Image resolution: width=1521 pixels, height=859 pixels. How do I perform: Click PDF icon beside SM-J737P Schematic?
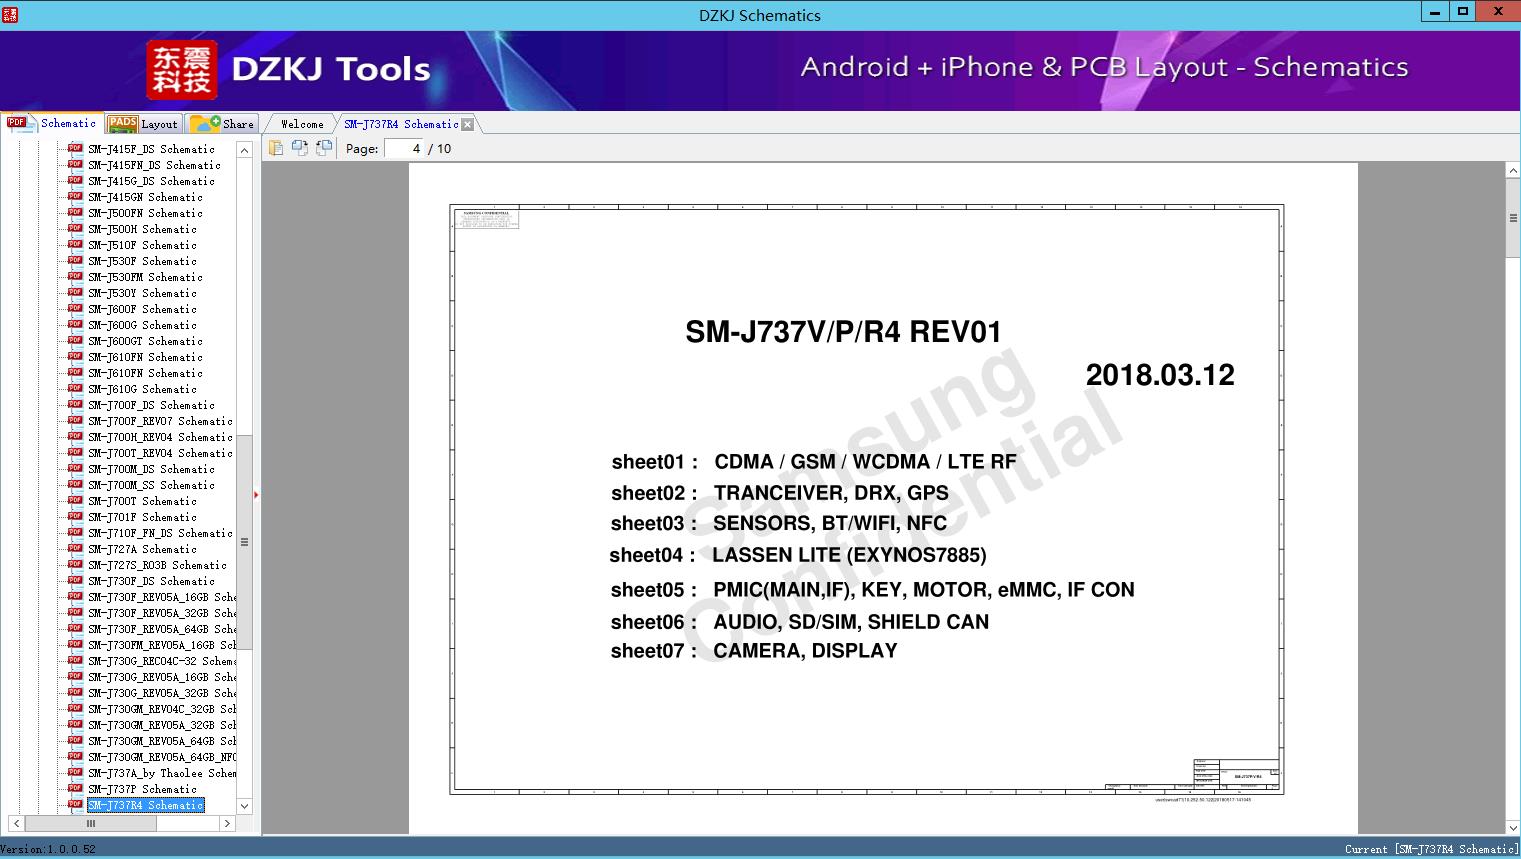click(75, 788)
